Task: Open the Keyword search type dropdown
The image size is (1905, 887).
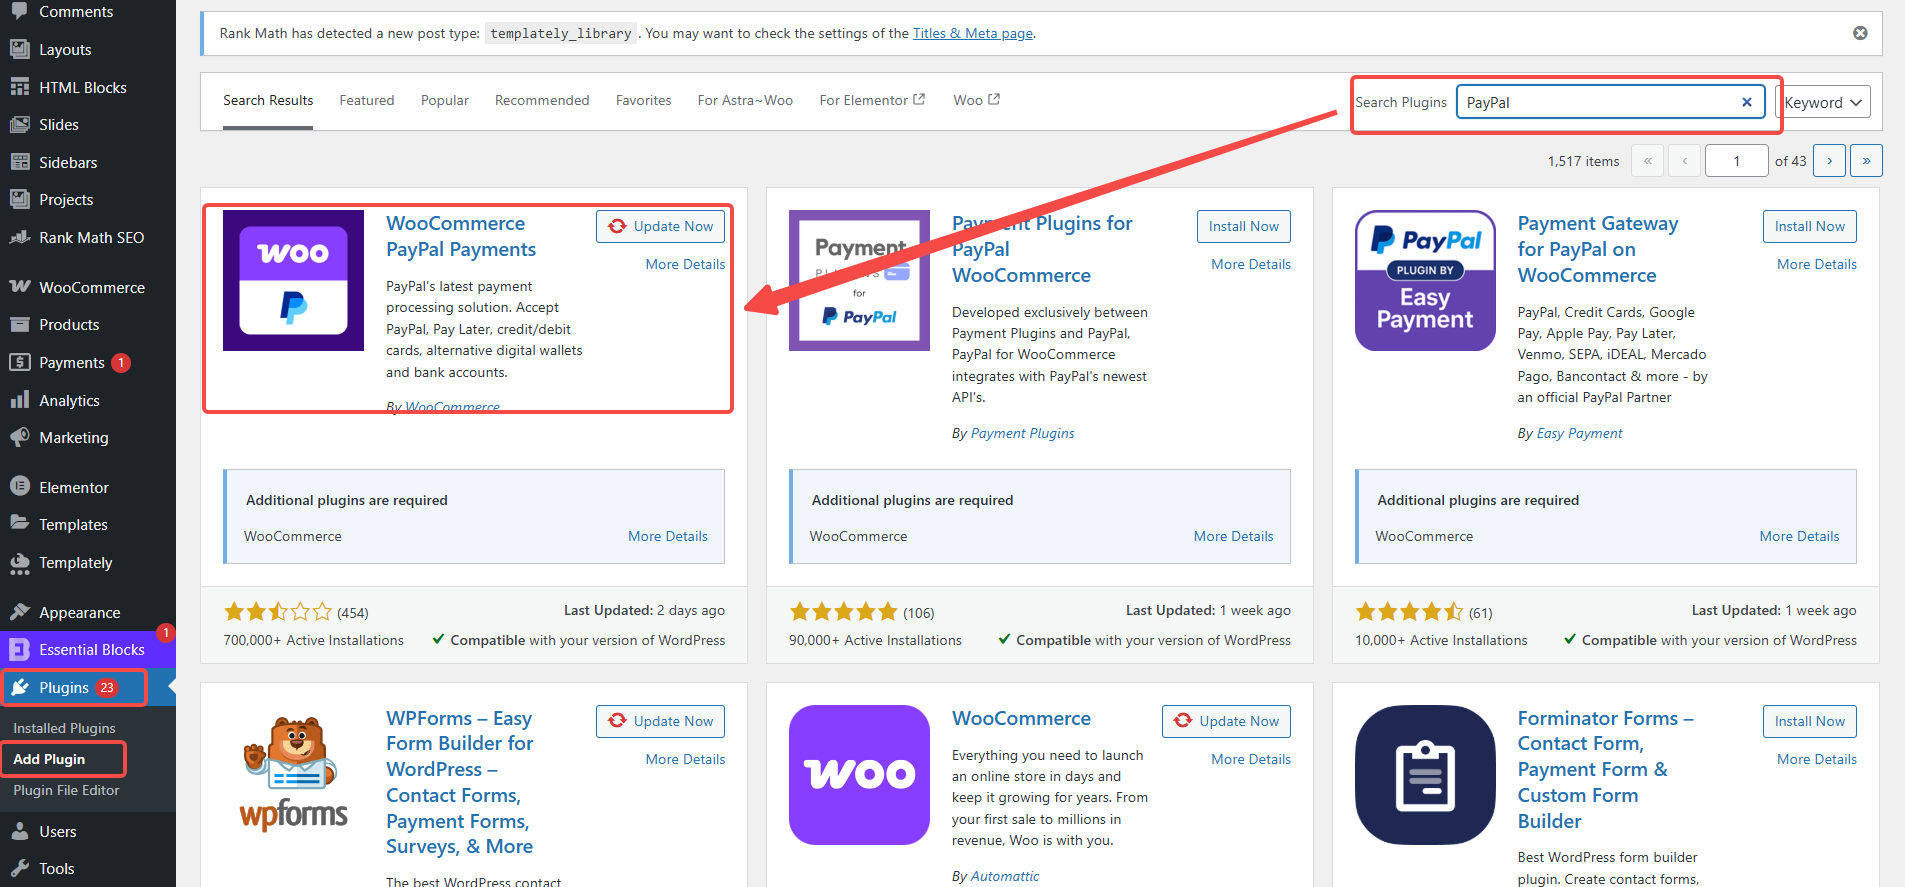Action: (x=1822, y=102)
